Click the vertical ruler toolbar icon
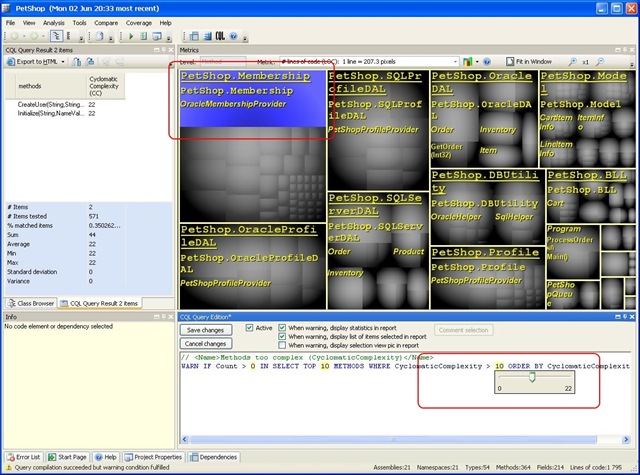The image size is (640, 475). 69,36
